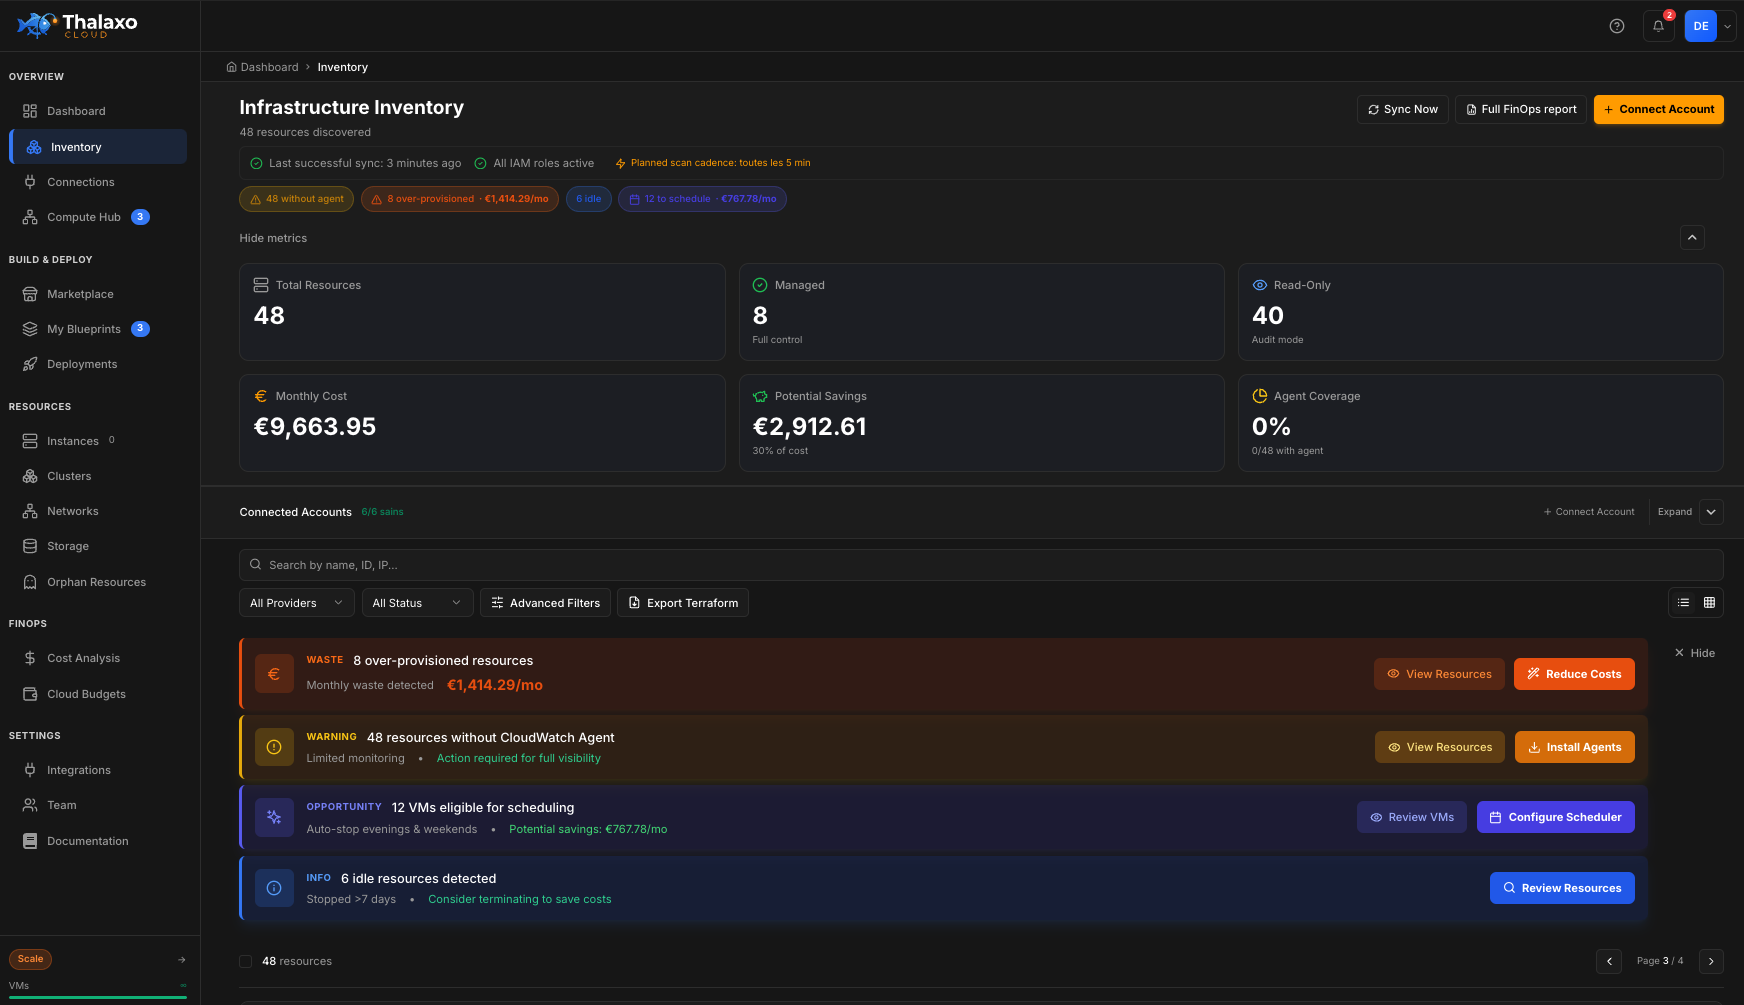
Task: Open the All Providers dropdown
Action: pos(297,603)
